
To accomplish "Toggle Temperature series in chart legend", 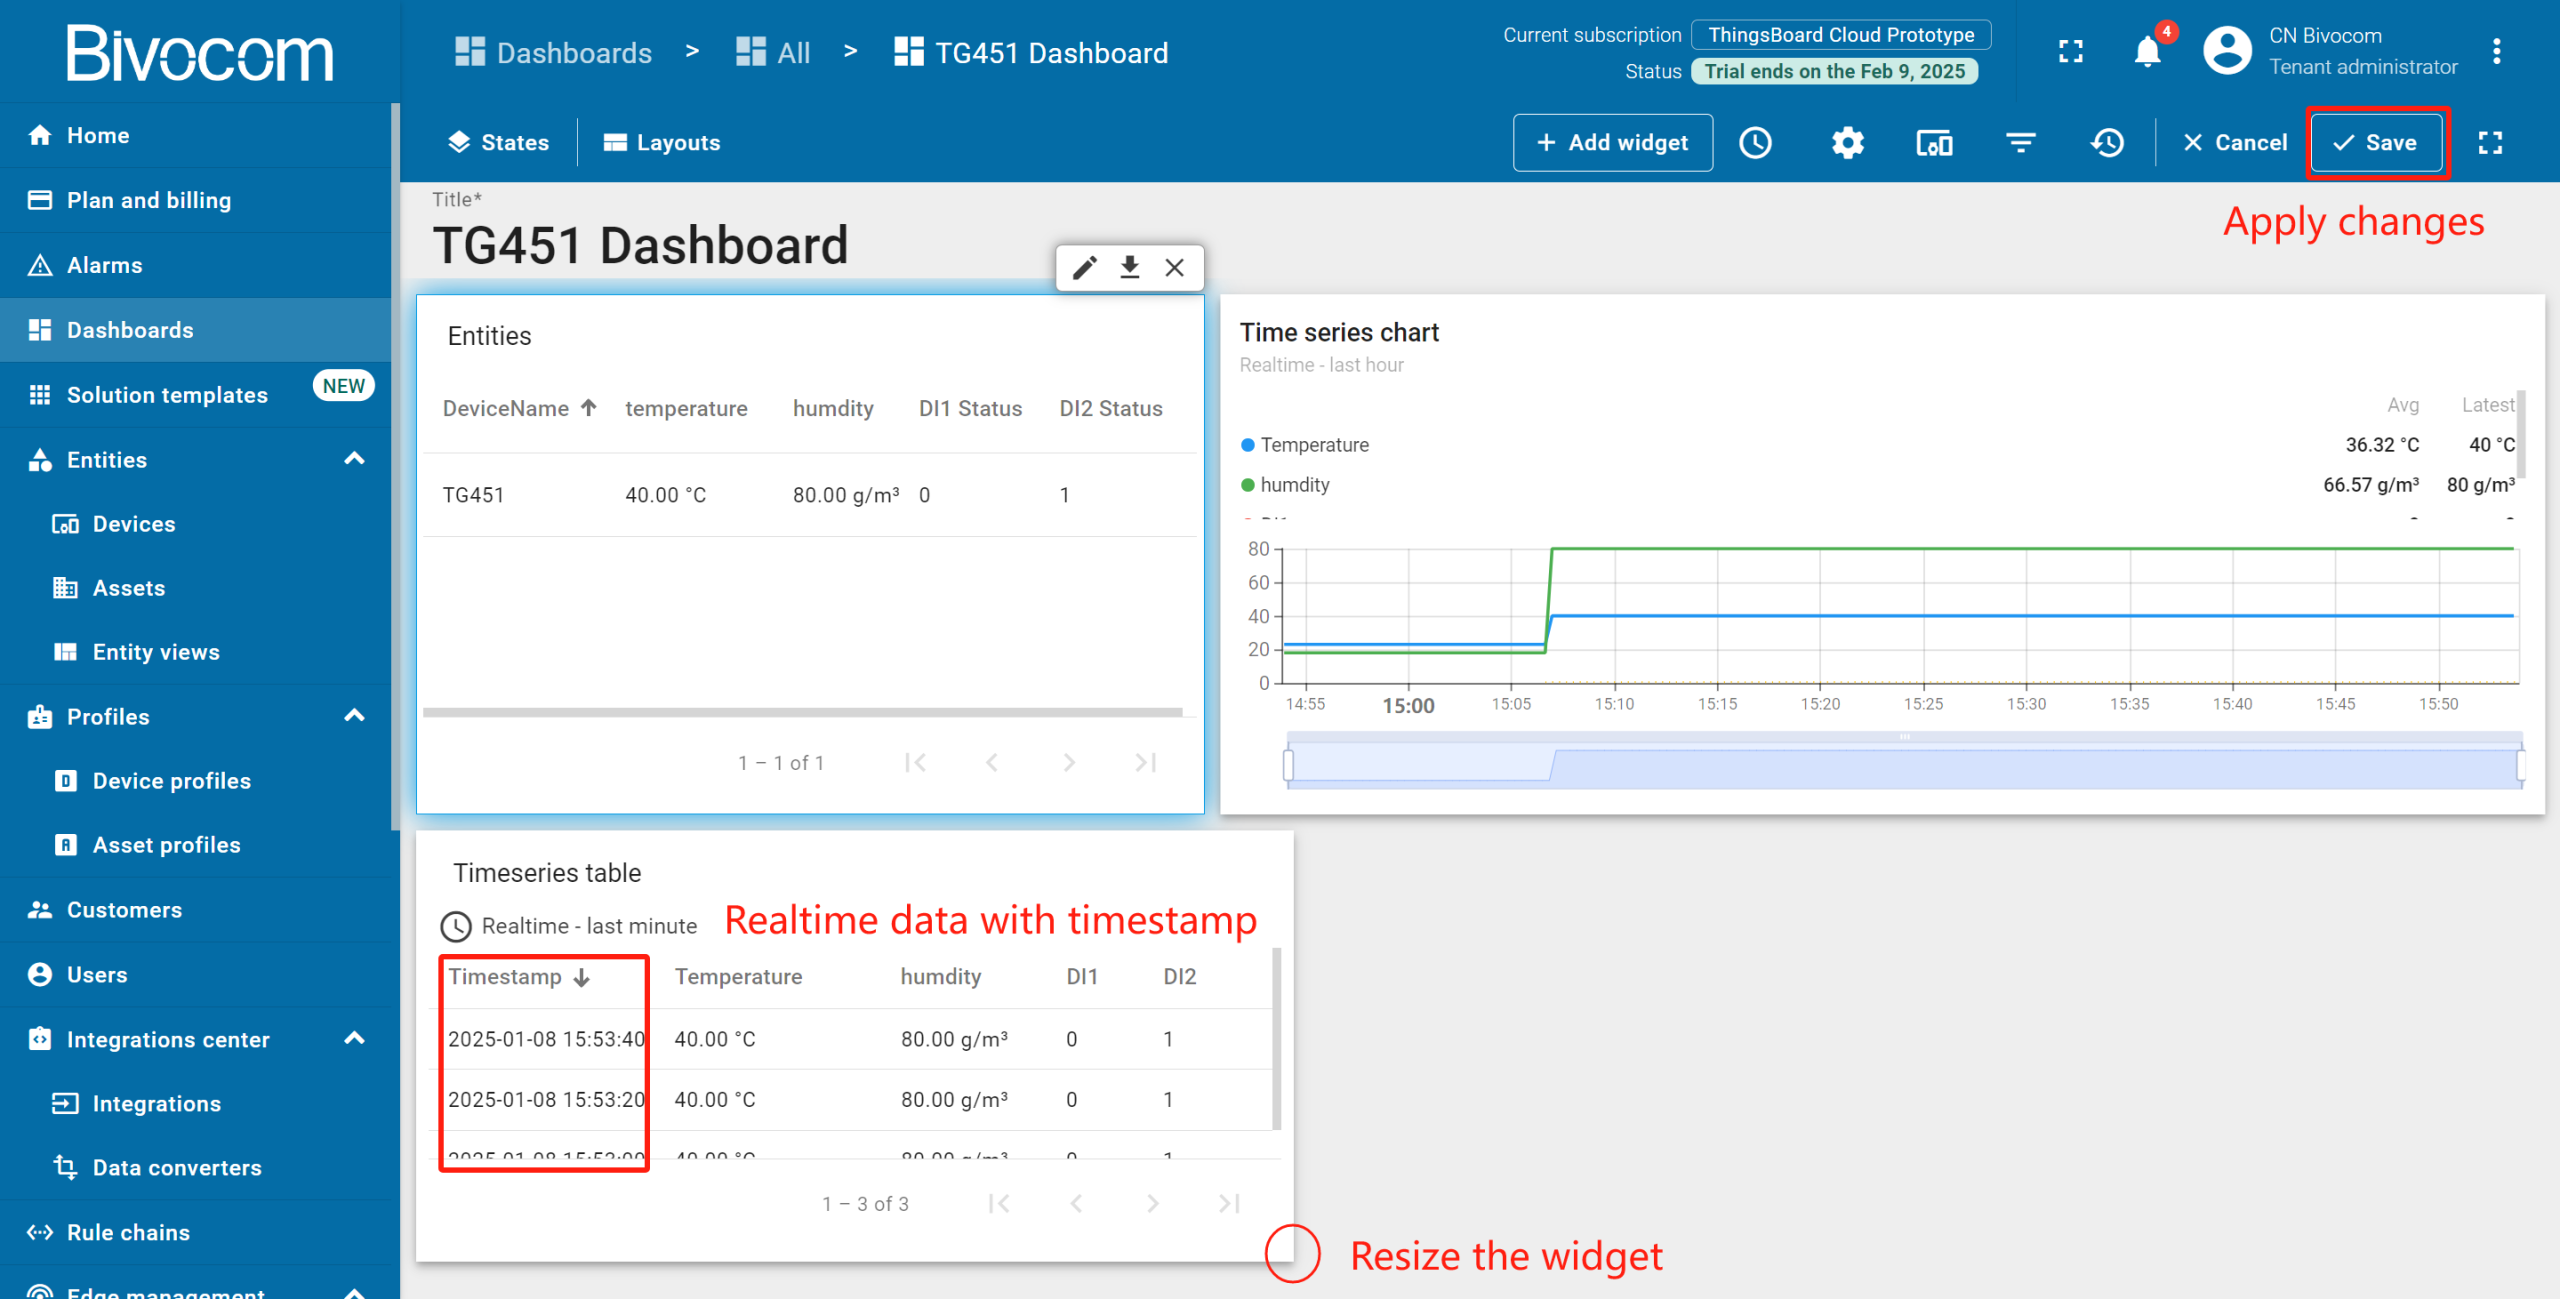I will pos(1313,445).
